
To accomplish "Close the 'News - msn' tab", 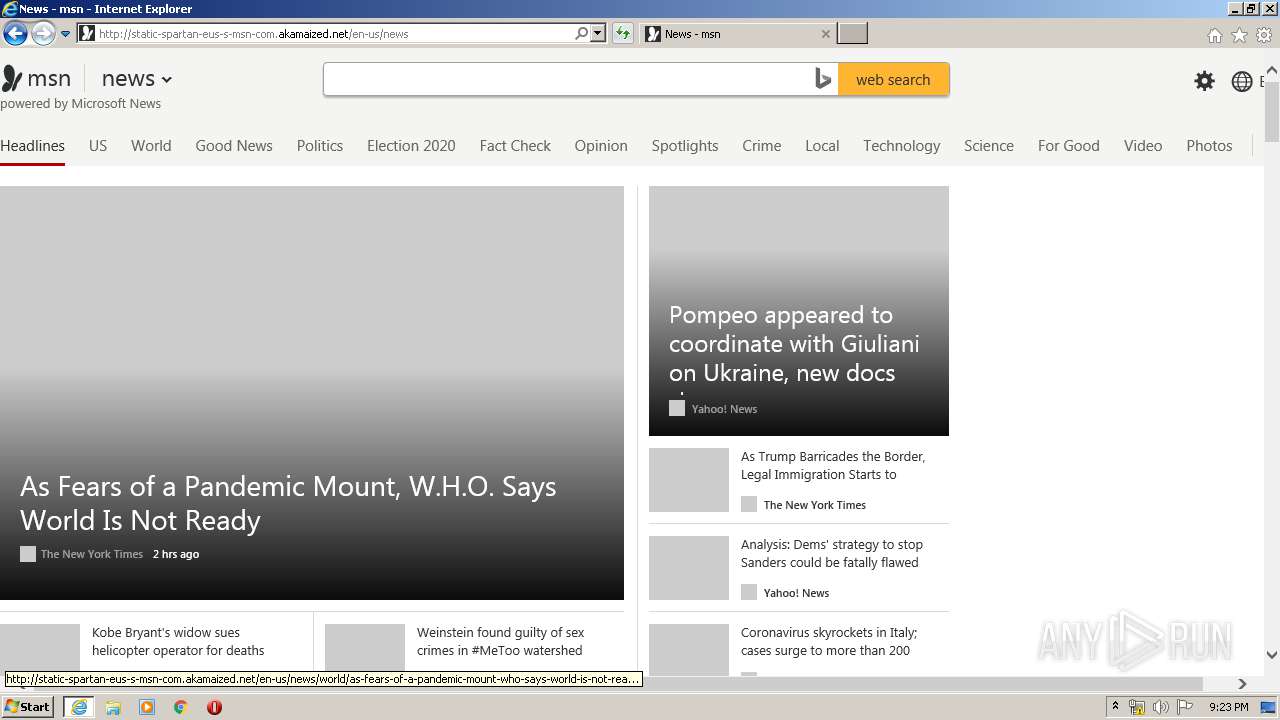I will click(825, 34).
